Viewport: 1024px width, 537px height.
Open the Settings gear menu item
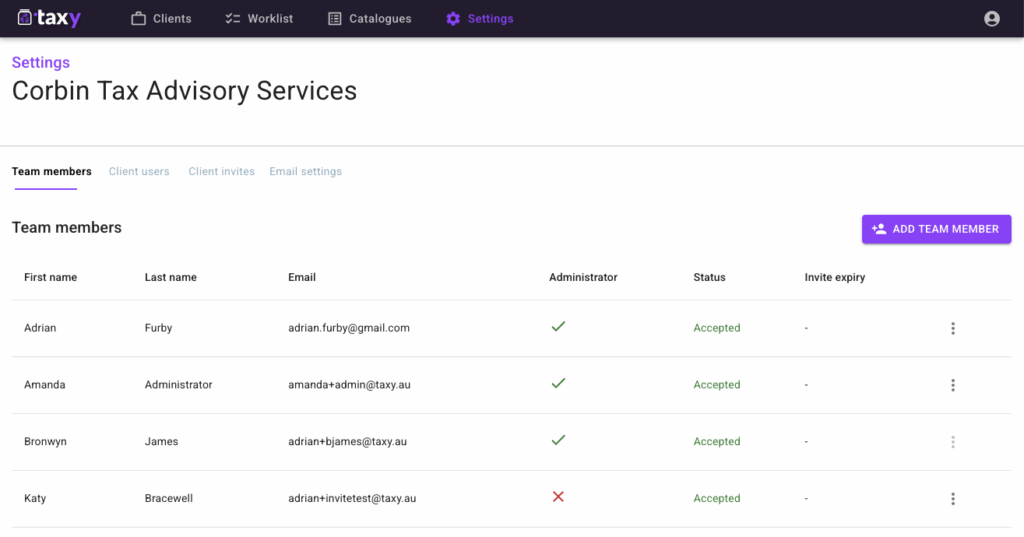point(480,18)
